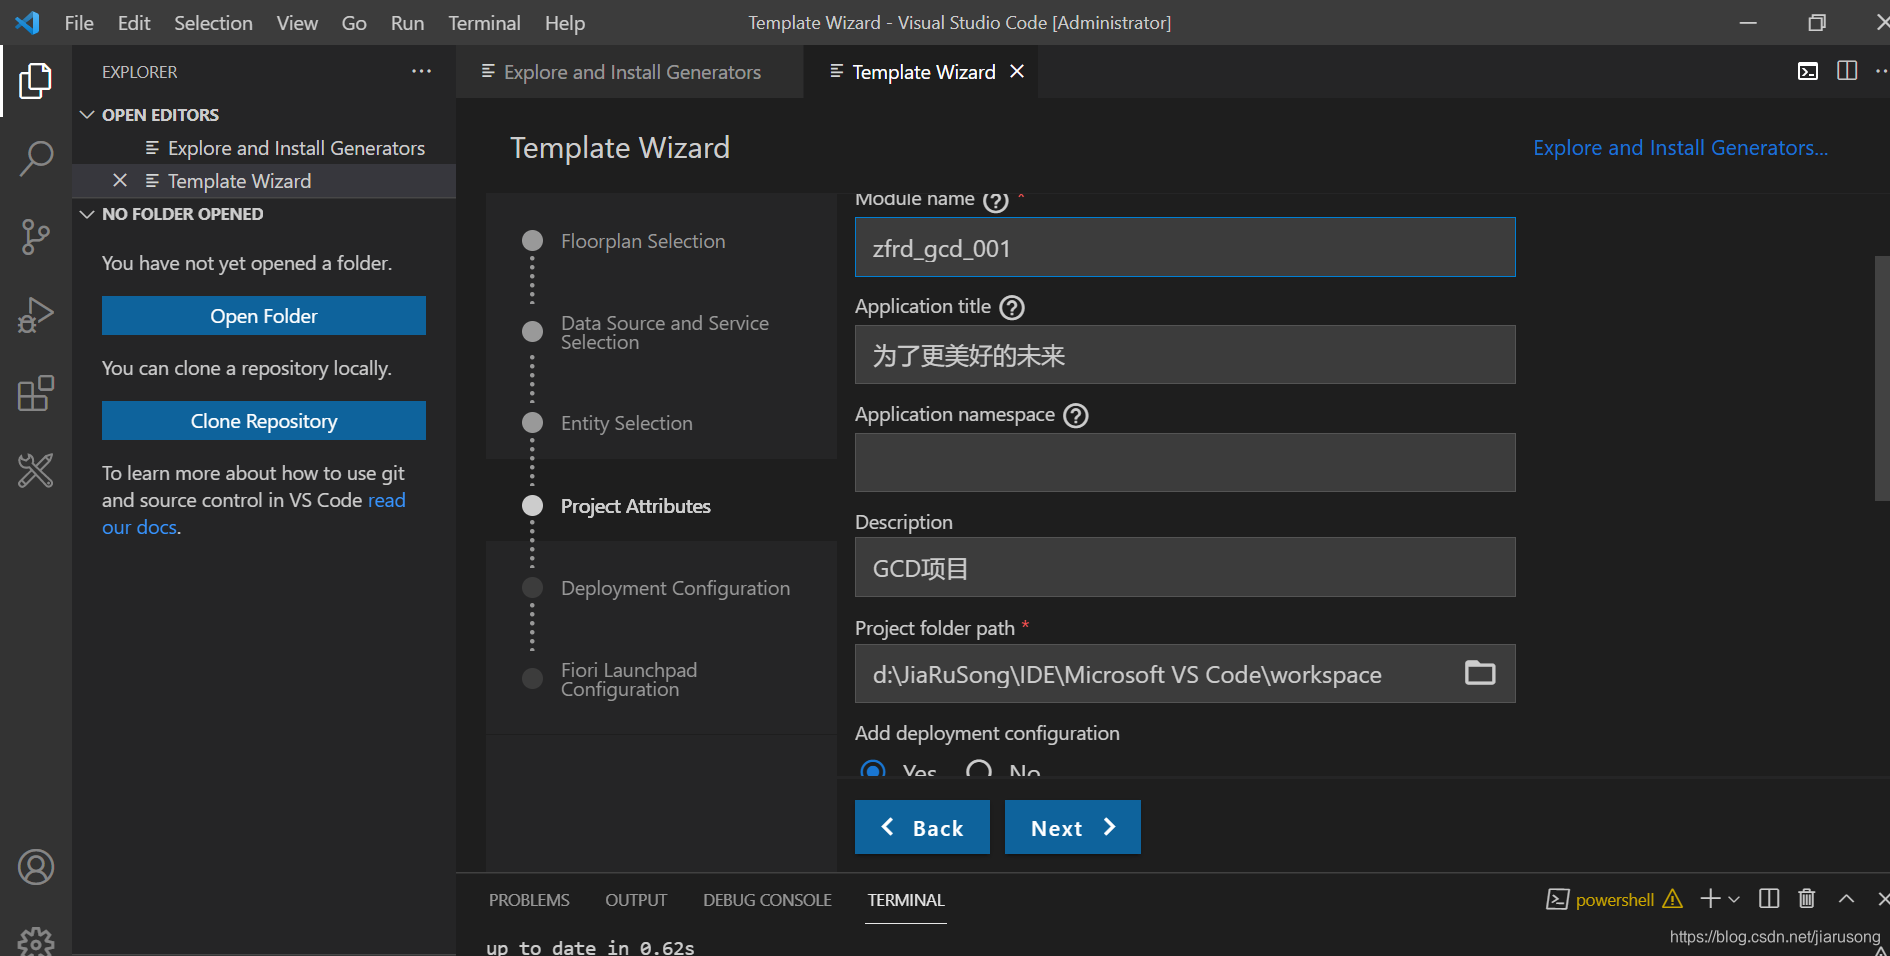Screen dimensions: 1890x956
Task: Open the Explorer view in activity bar
Action: (35, 81)
